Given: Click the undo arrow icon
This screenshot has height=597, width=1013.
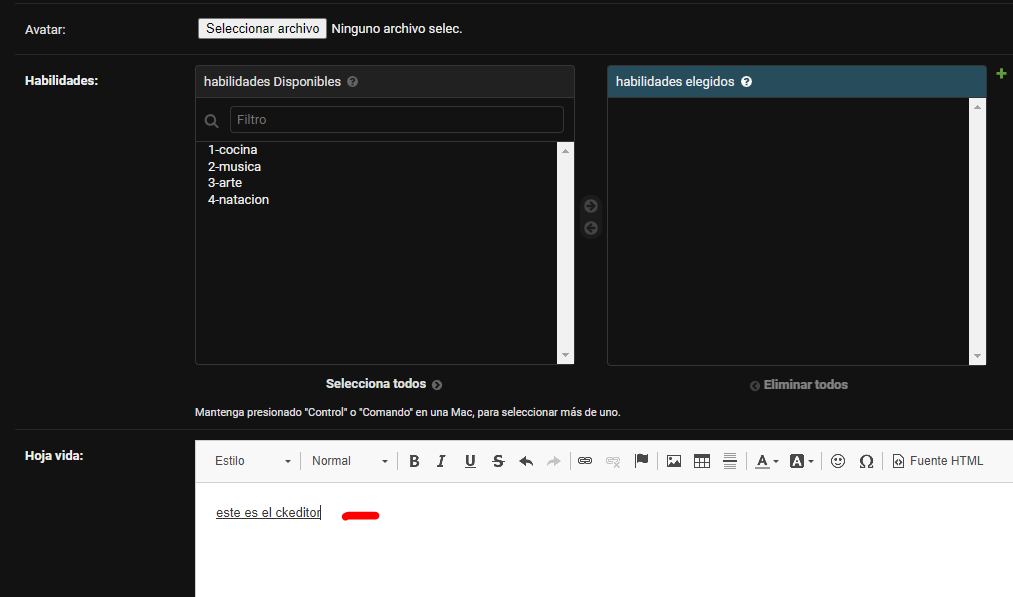Looking at the screenshot, I should [x=526, y=461].
